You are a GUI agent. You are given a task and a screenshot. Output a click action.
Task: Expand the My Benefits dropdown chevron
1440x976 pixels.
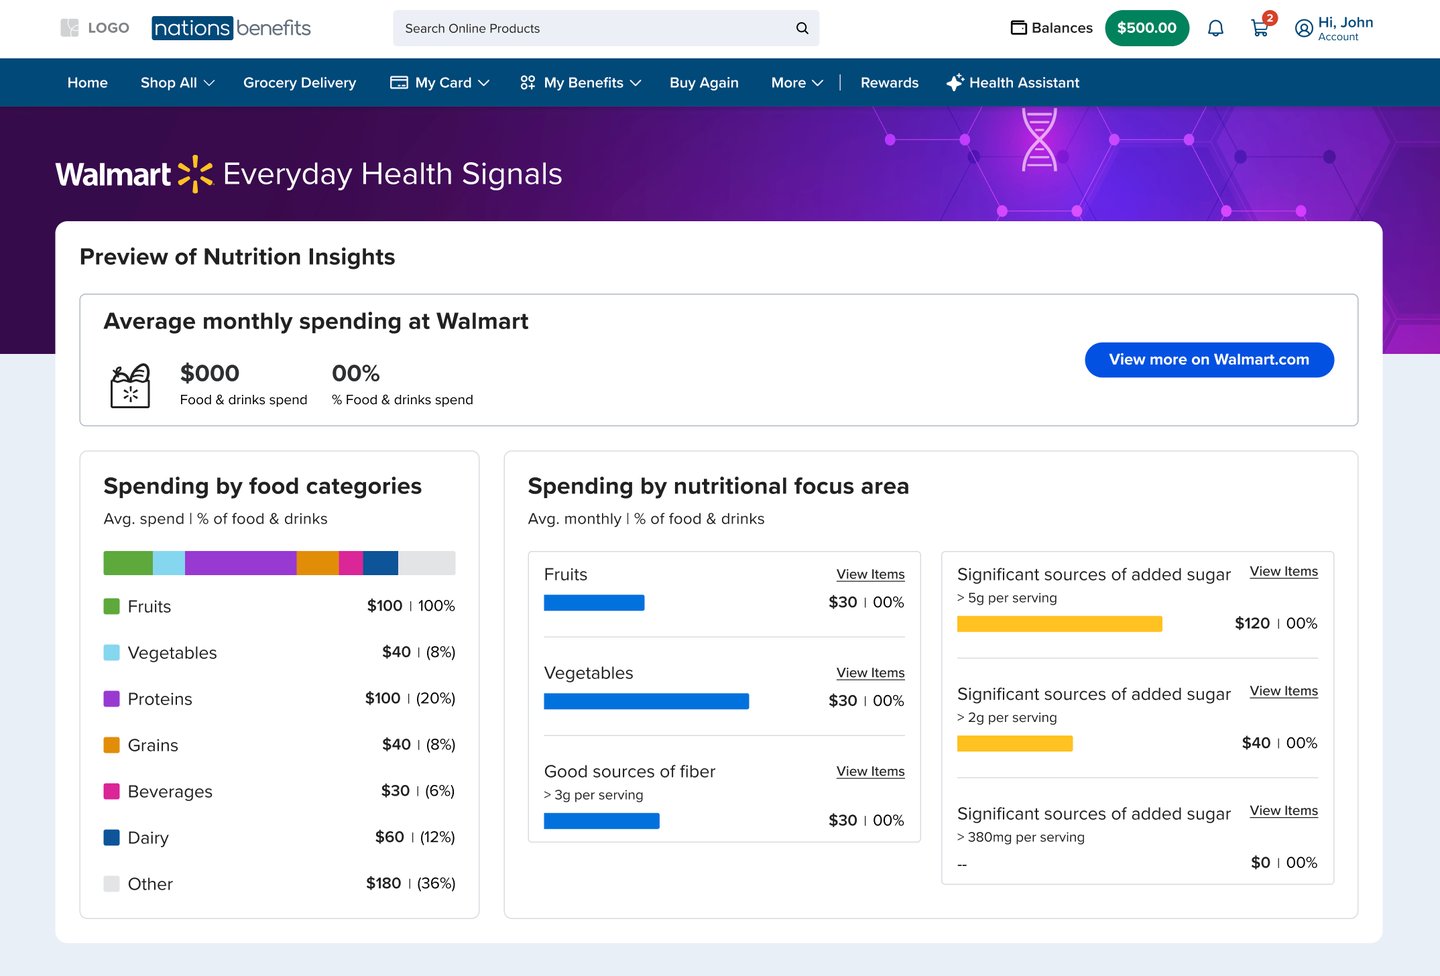pos(635,83)
